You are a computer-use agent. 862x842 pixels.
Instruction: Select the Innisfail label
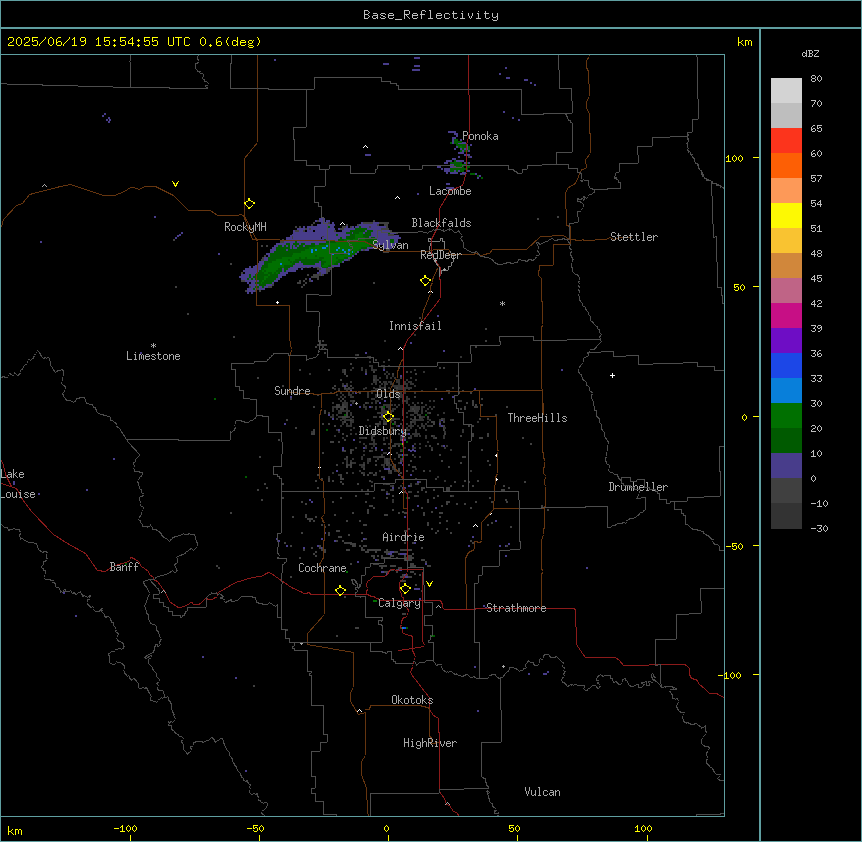(x=415, y=326)
